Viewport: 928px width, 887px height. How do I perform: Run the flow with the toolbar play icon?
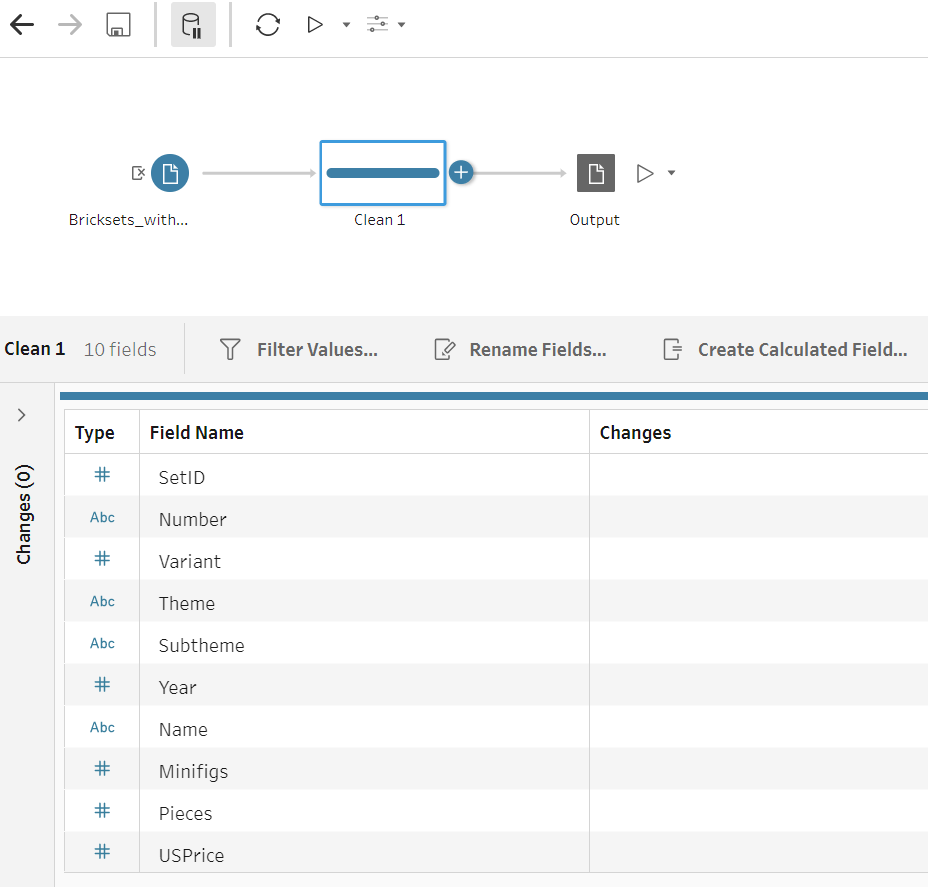tap(315, 25)
